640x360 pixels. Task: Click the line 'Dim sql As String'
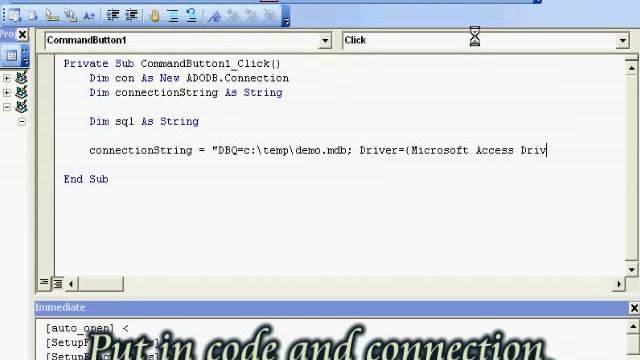tap(144, 121)
